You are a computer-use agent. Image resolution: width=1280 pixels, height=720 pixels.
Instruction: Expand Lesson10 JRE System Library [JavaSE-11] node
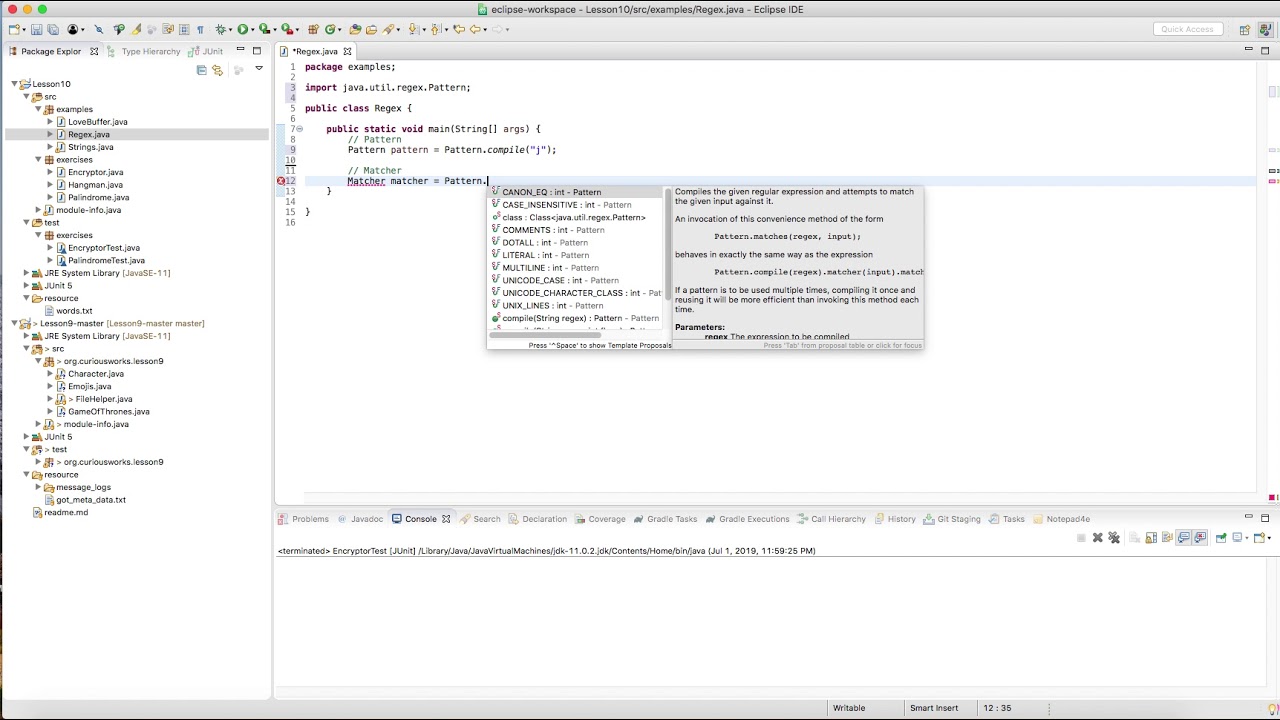(26, 273)
